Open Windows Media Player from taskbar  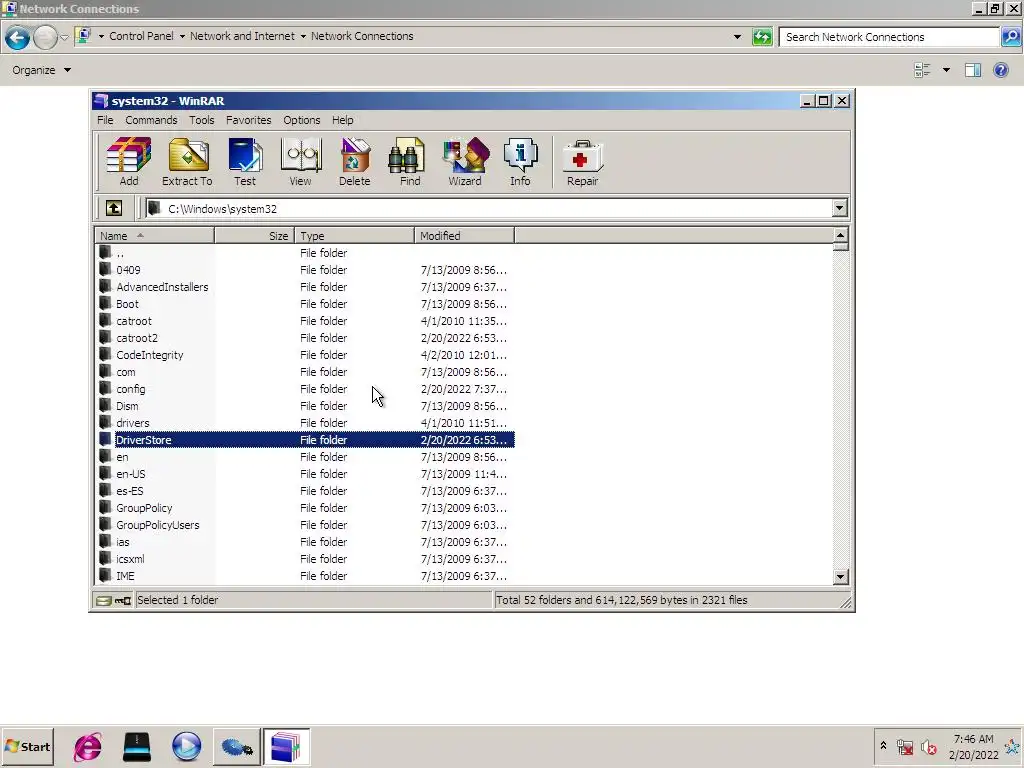click(x=187, y=746)
